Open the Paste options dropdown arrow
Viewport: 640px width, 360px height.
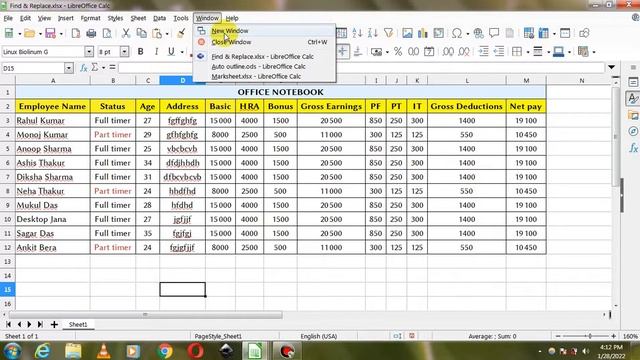[167, 34]
